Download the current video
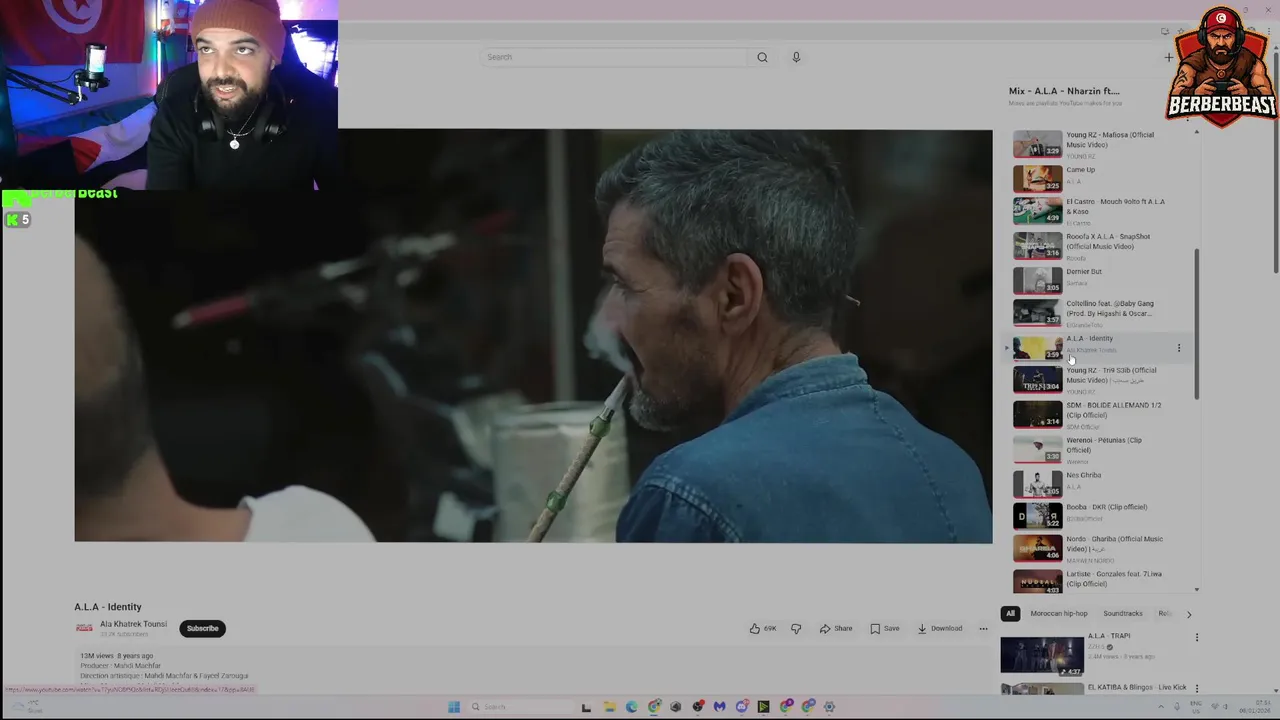Viewport: 1280px width, 720px height. (x=940, y=629)
